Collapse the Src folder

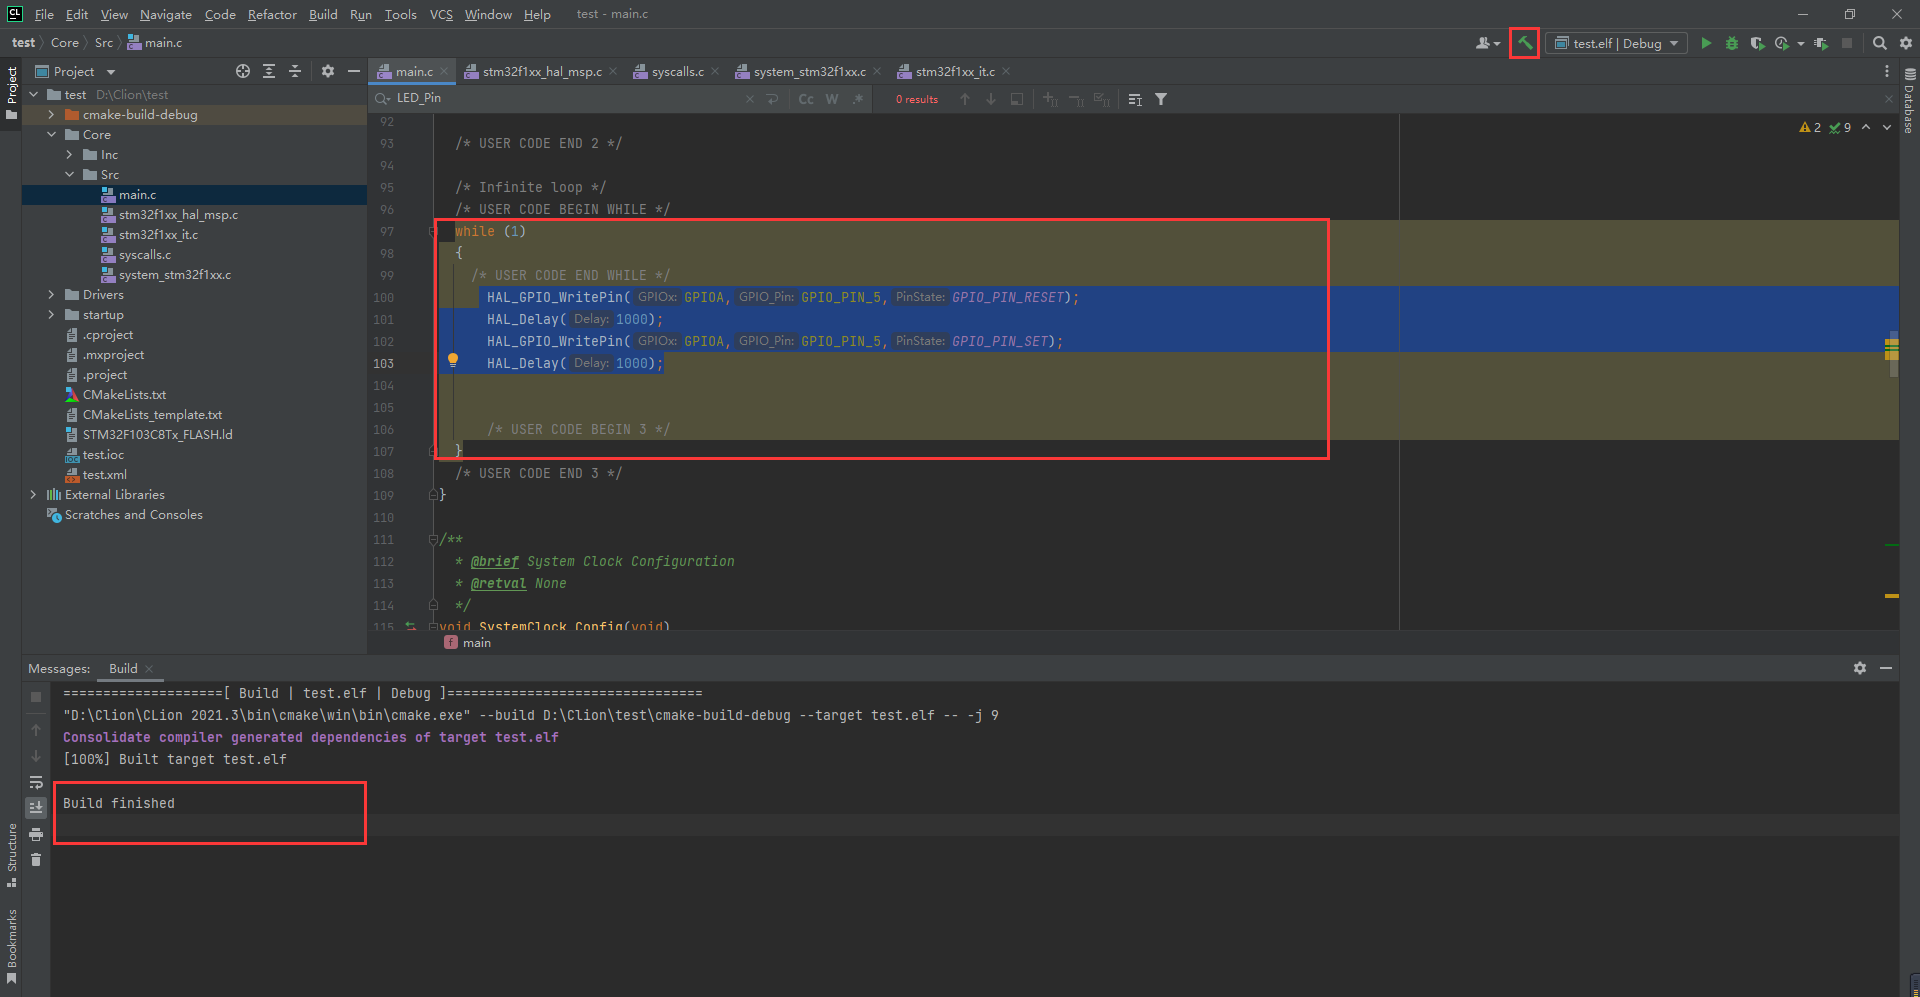[69, 175]
